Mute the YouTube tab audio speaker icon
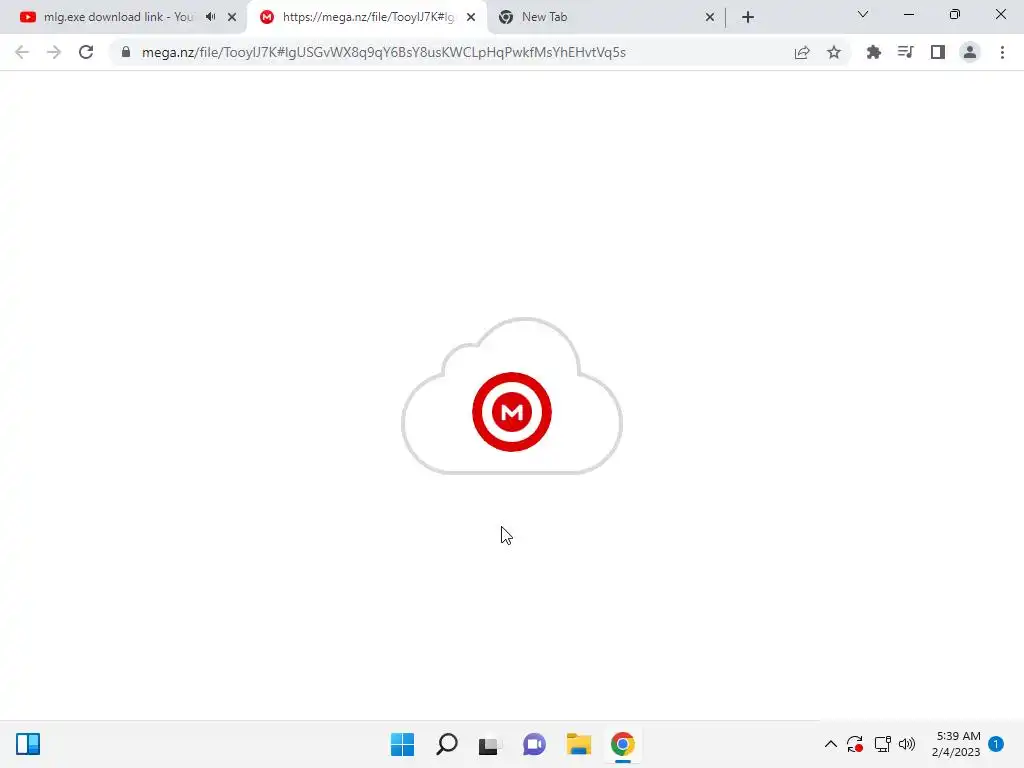The image size is (1024, 768). click(x=210, y=17)
